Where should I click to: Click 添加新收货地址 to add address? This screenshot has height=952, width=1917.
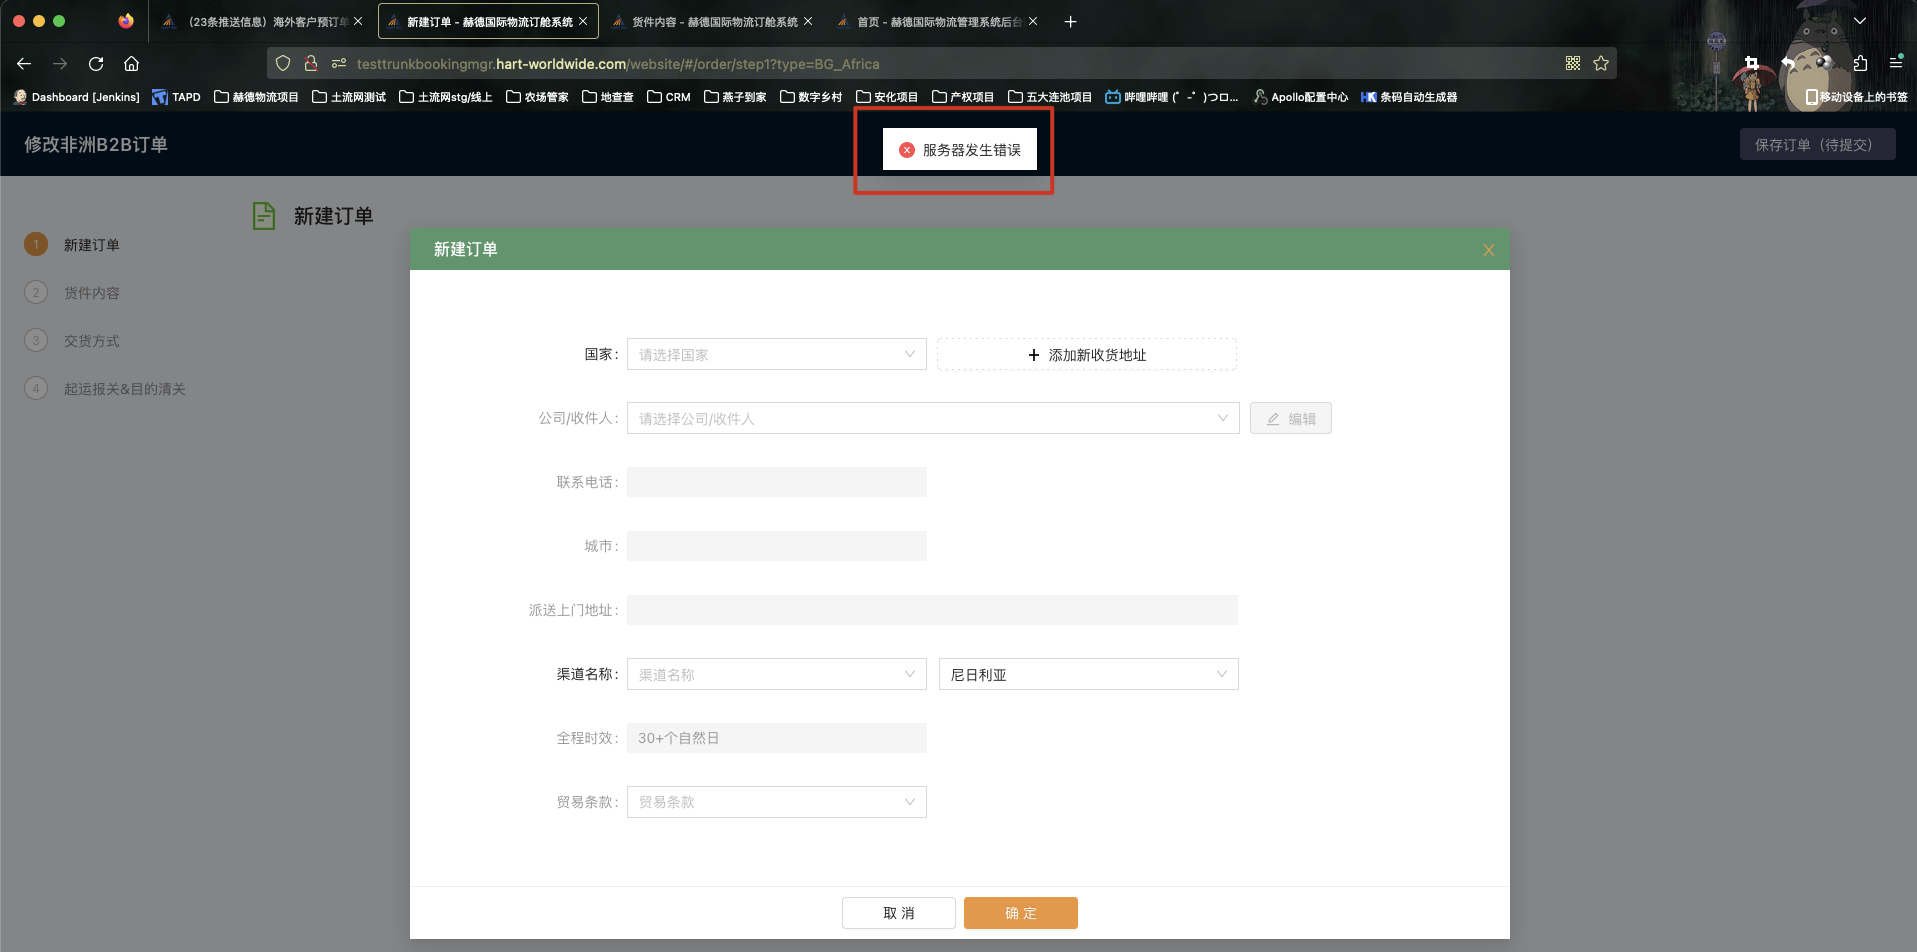tap(1086, 355)
